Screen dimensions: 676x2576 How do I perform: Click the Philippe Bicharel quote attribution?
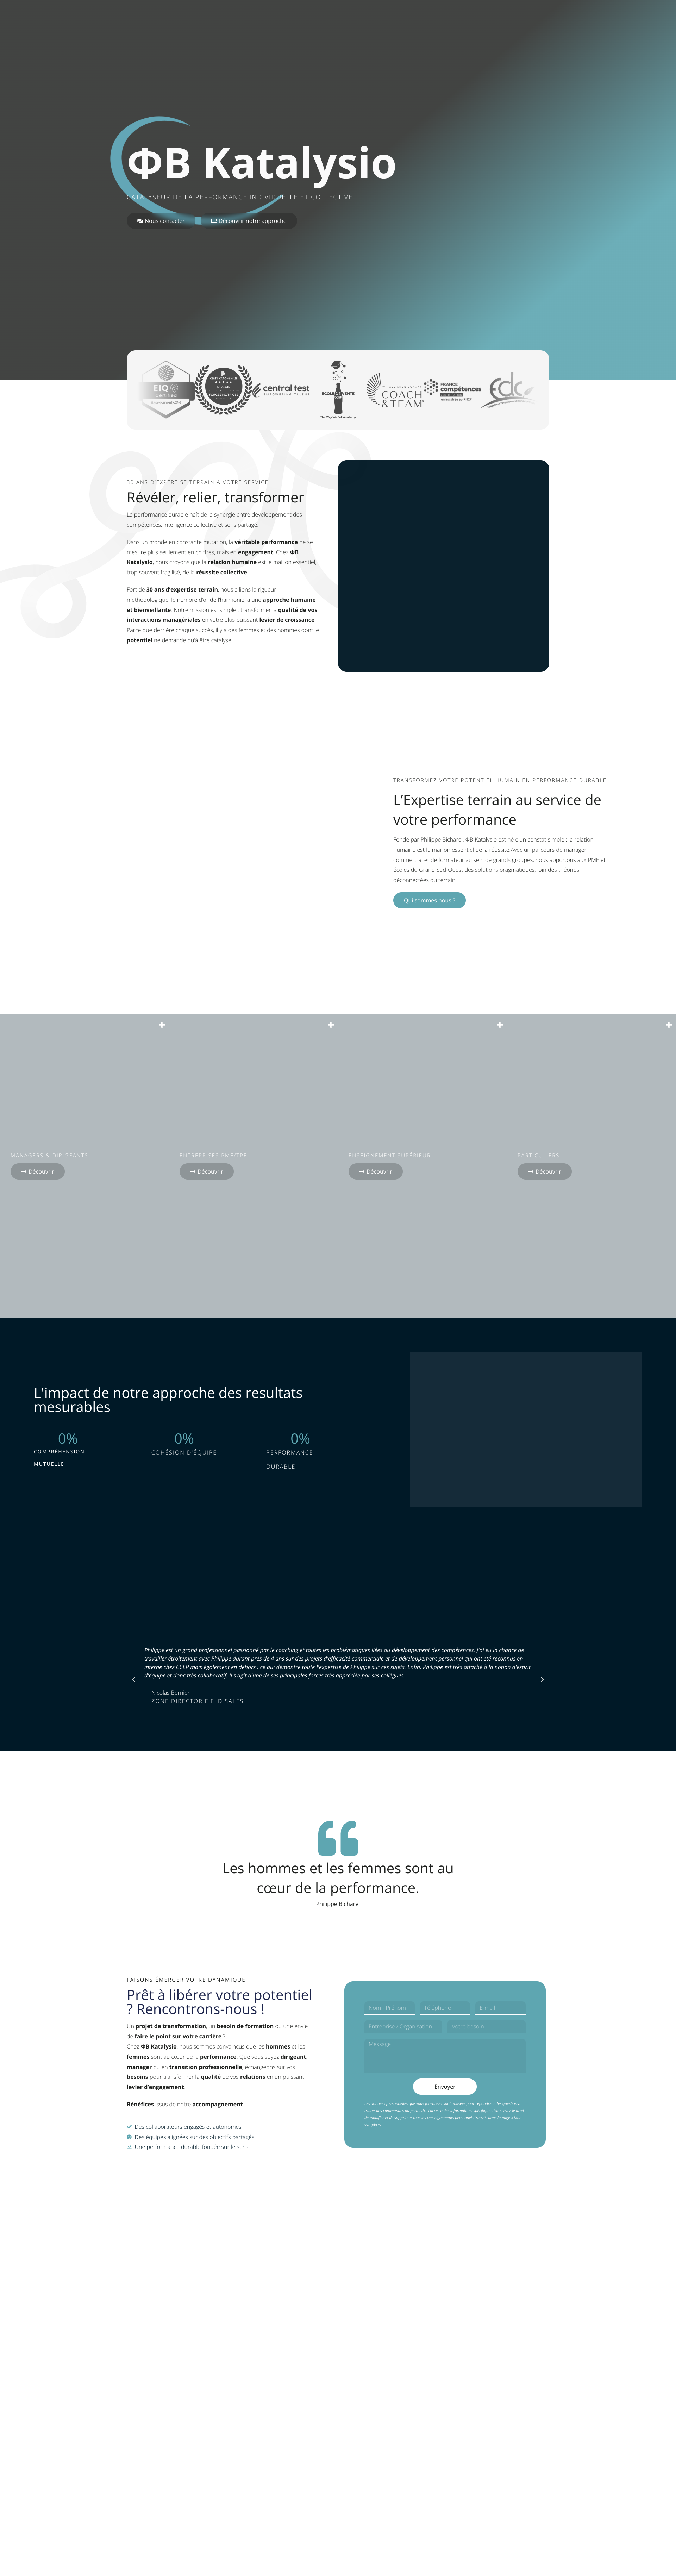(x=338, y=1904)
